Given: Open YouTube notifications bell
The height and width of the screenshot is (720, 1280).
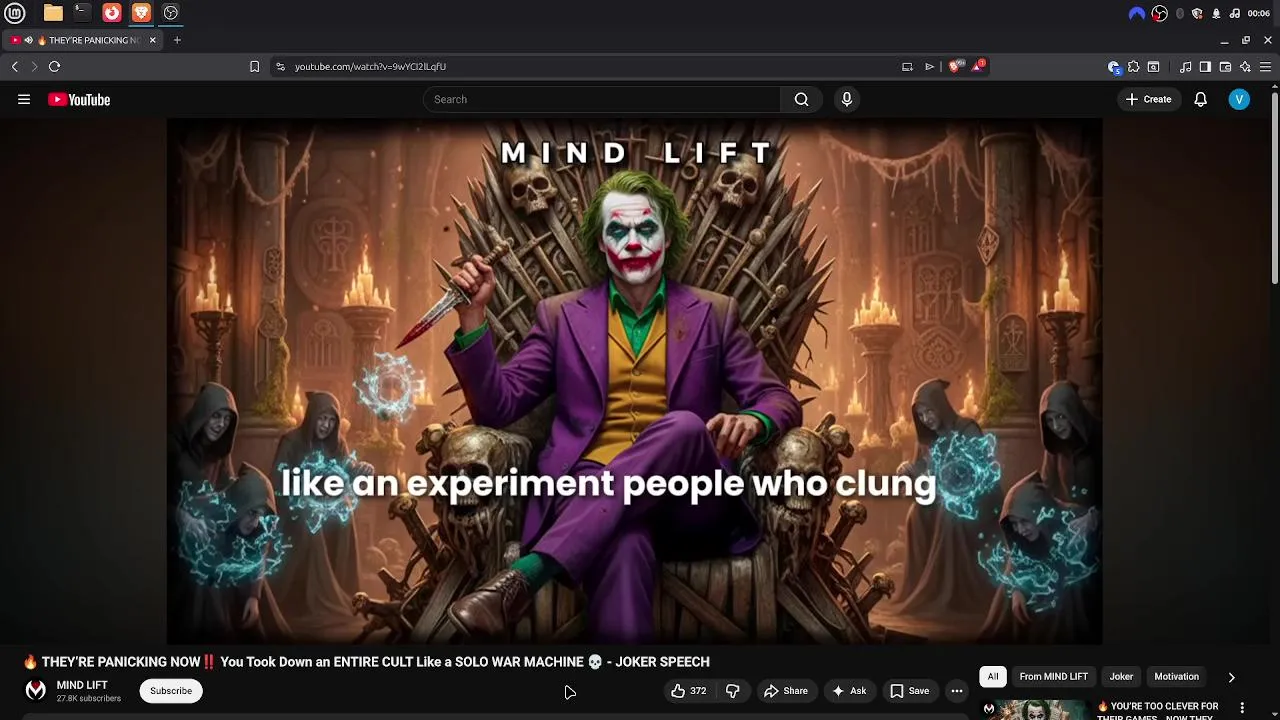Looking at the screenshot, I should pos(1201,99).
